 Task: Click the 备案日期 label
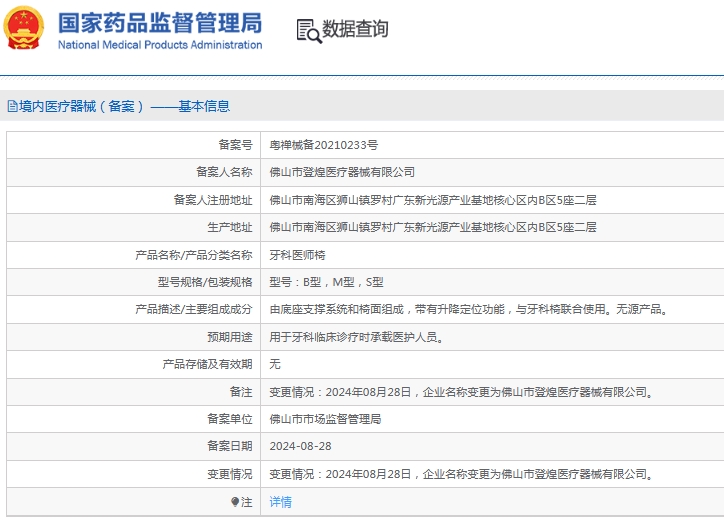[x=230, y=446]
